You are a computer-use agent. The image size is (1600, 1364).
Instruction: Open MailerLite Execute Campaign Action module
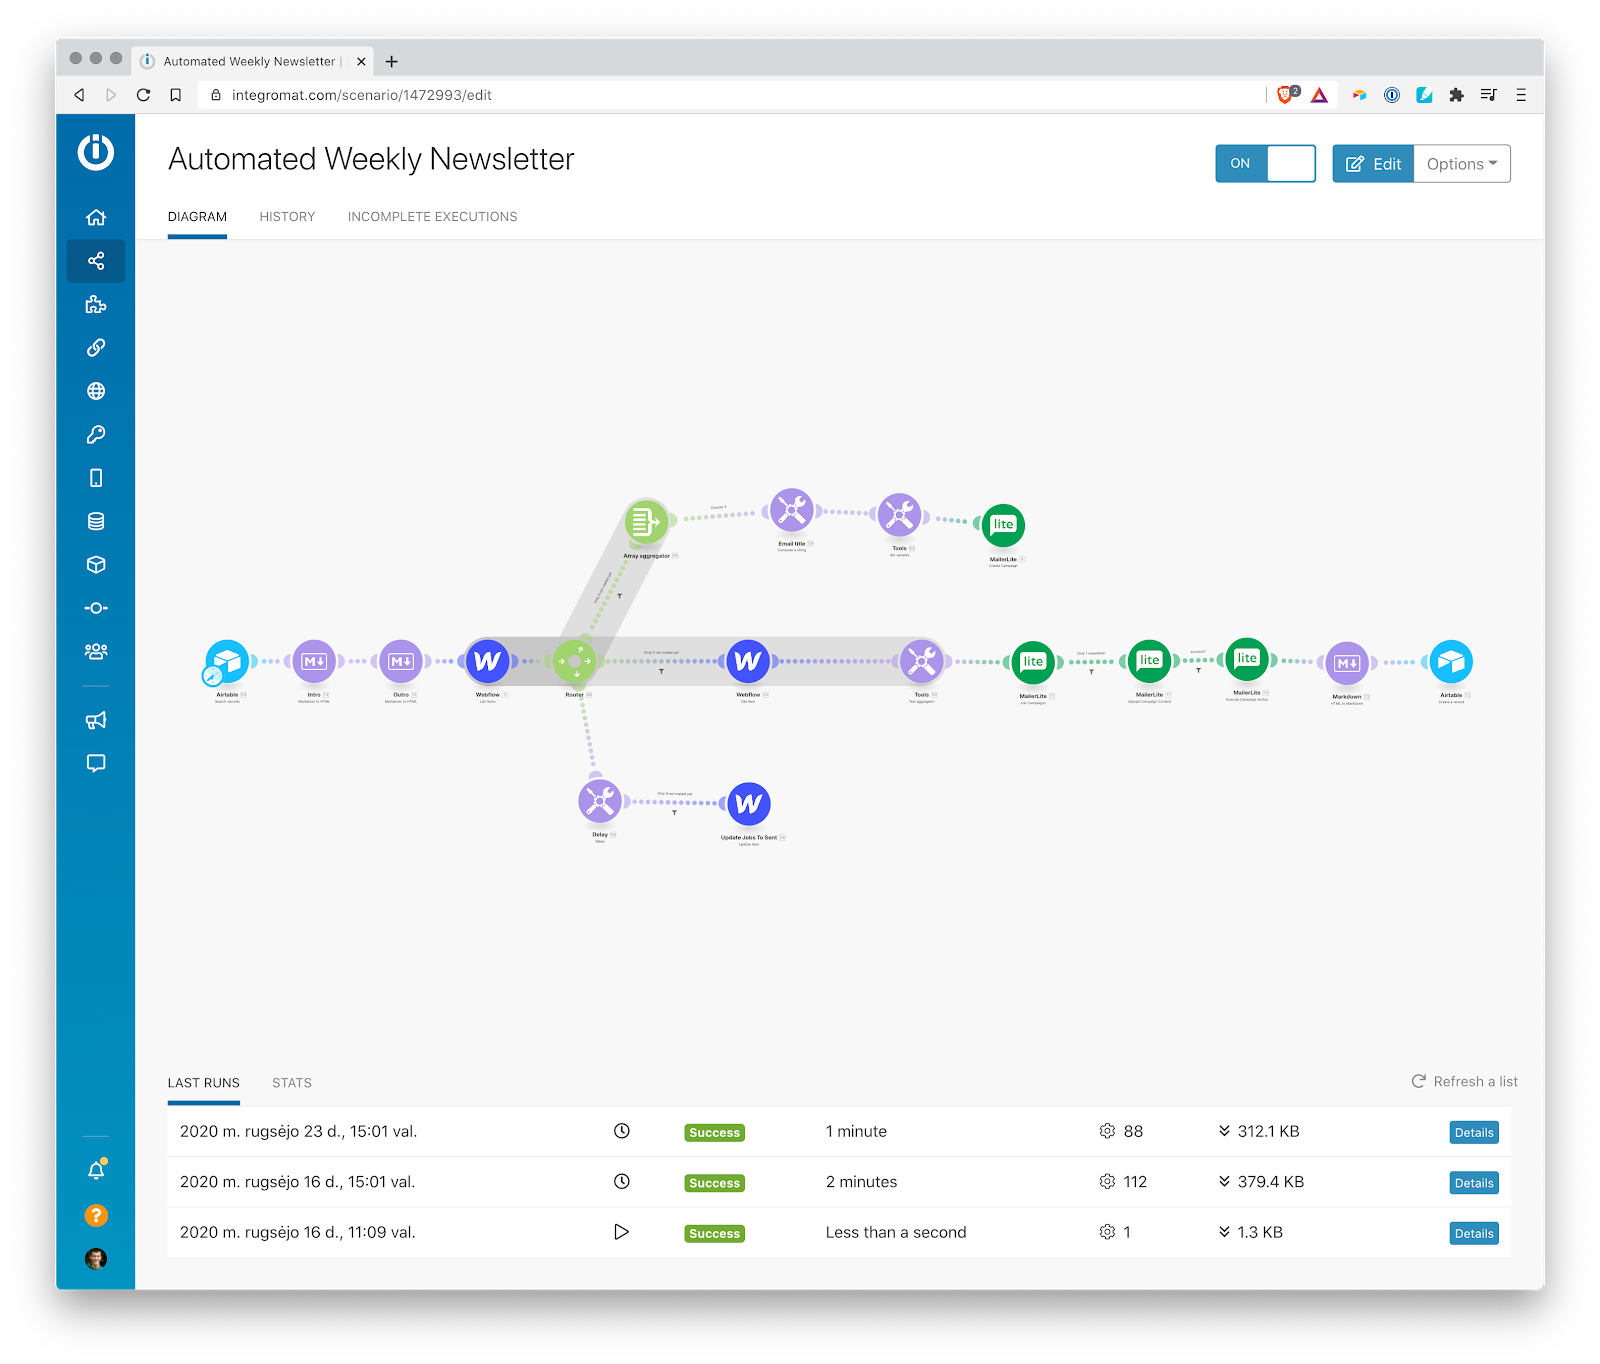(1247, 658)
